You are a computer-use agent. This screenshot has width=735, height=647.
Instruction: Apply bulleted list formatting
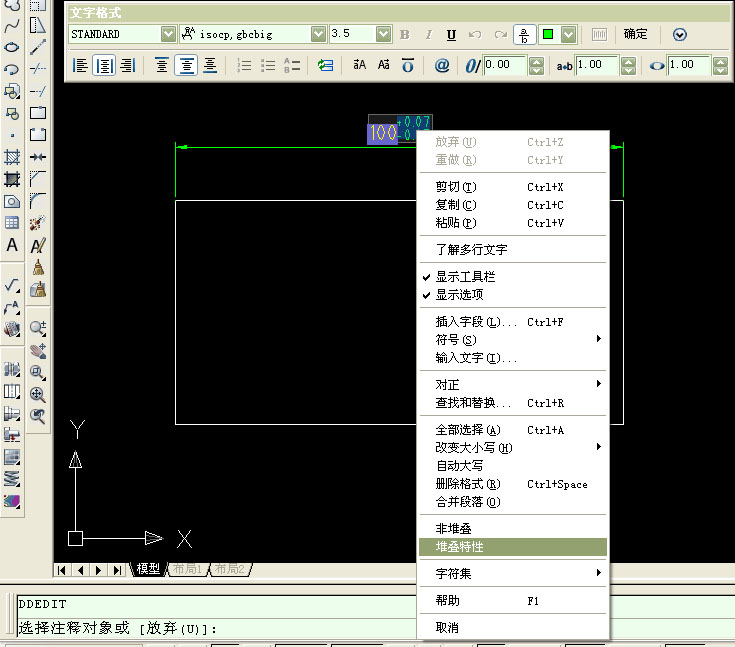click(268, 65)
